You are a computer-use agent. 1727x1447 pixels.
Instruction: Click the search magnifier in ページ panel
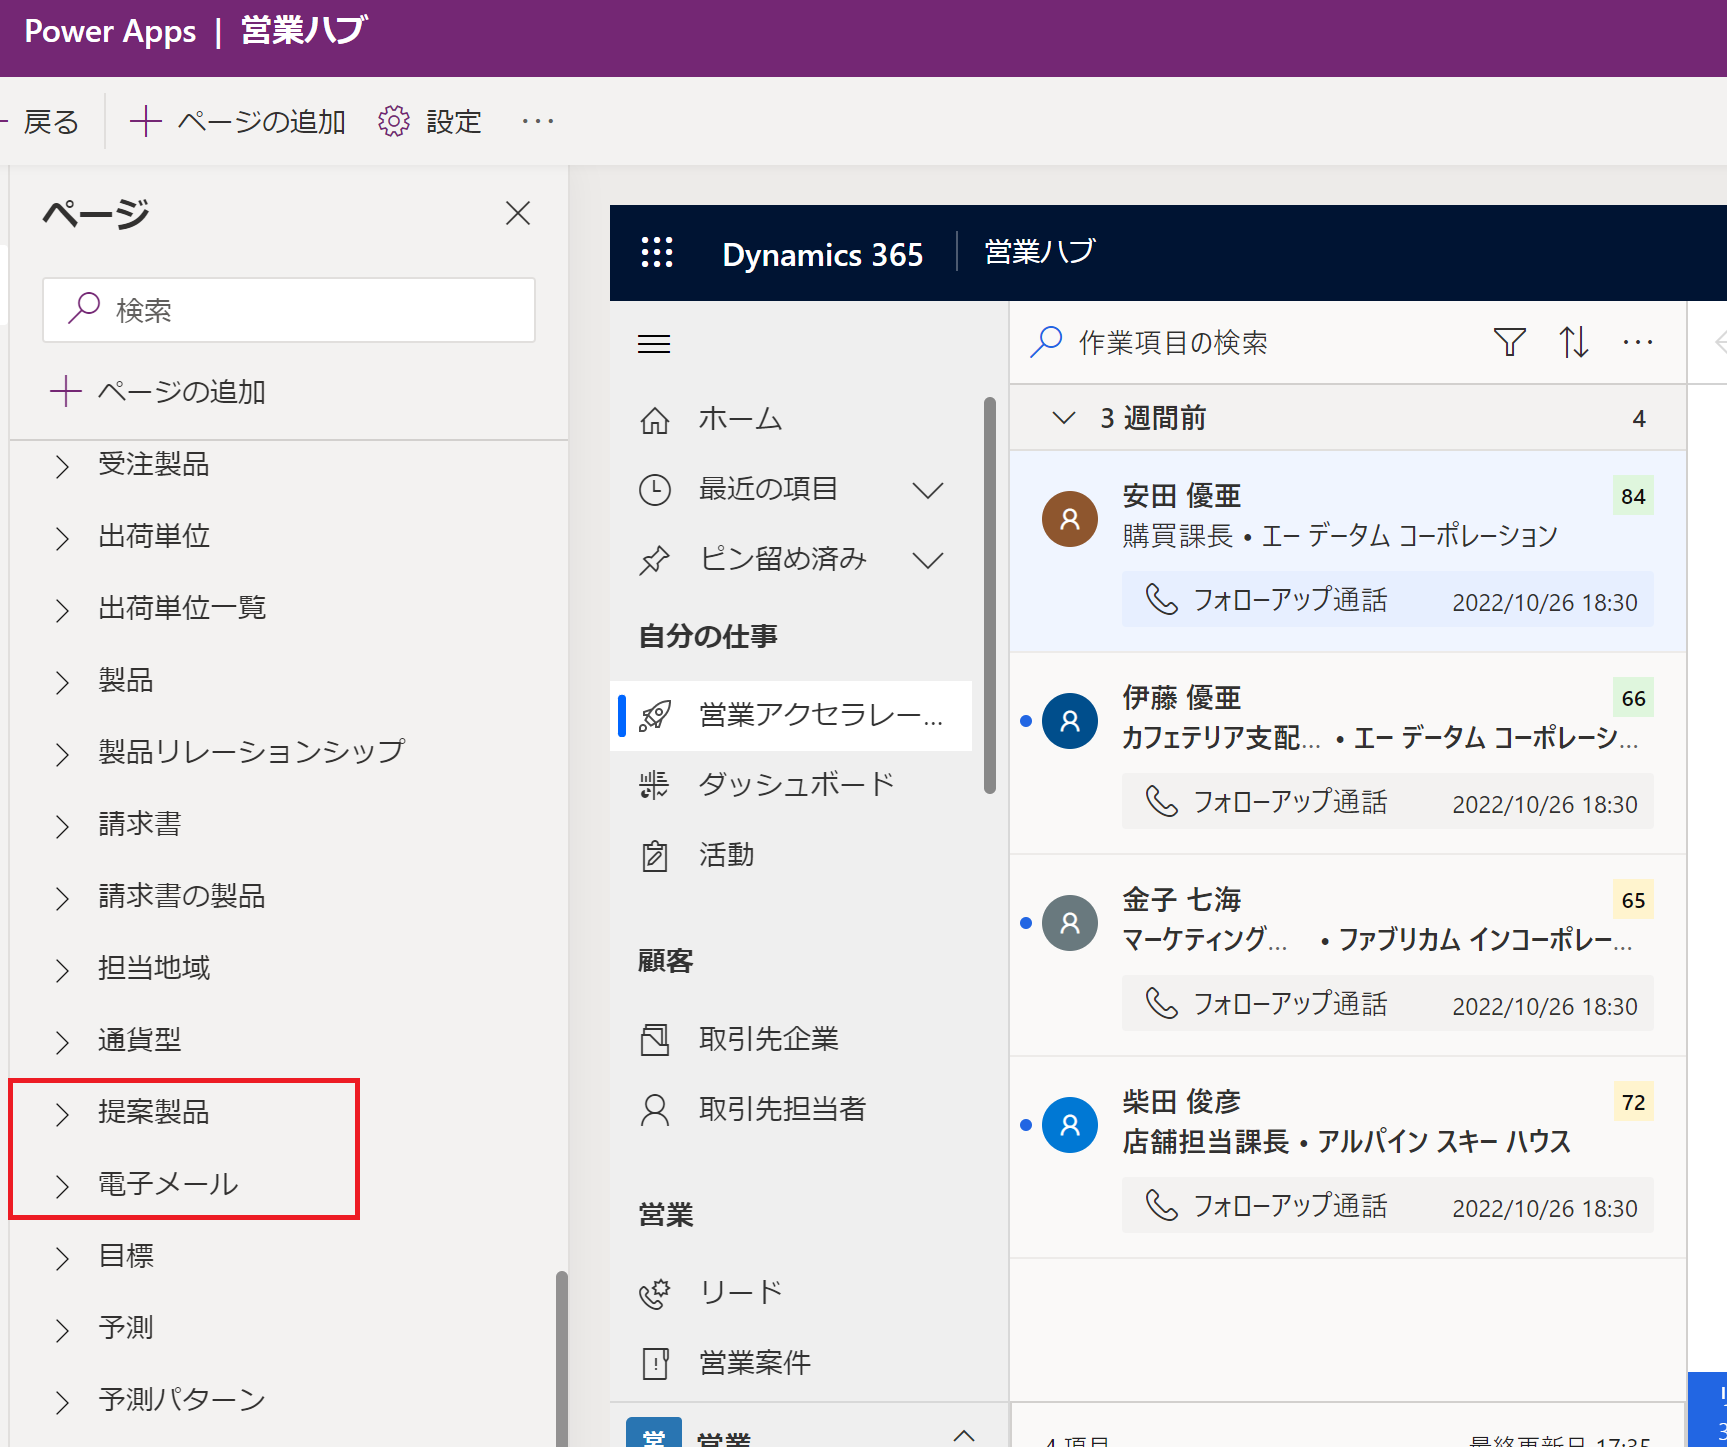pyautogui.click(x=84, y=308)
